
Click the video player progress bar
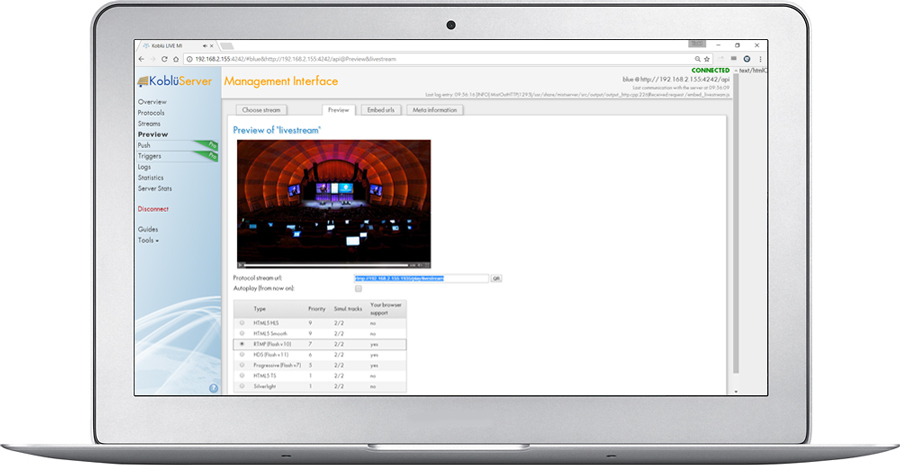327,265
